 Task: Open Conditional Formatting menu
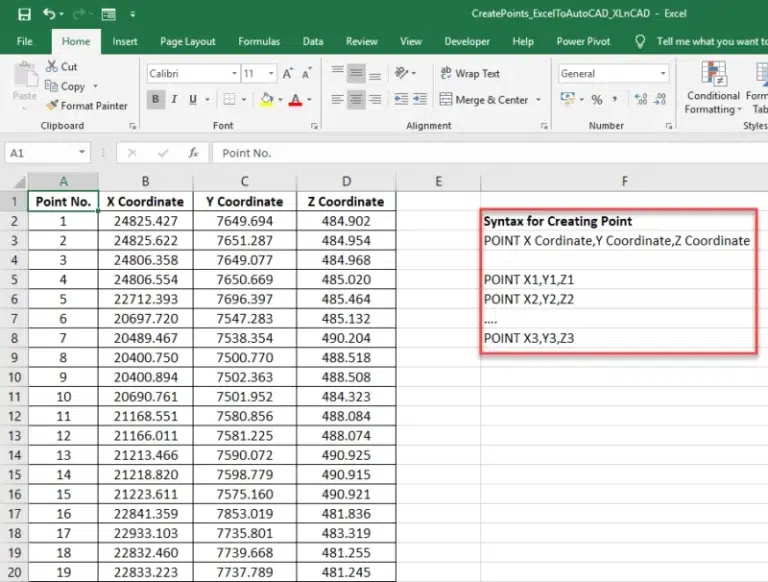tap(713, 88)
